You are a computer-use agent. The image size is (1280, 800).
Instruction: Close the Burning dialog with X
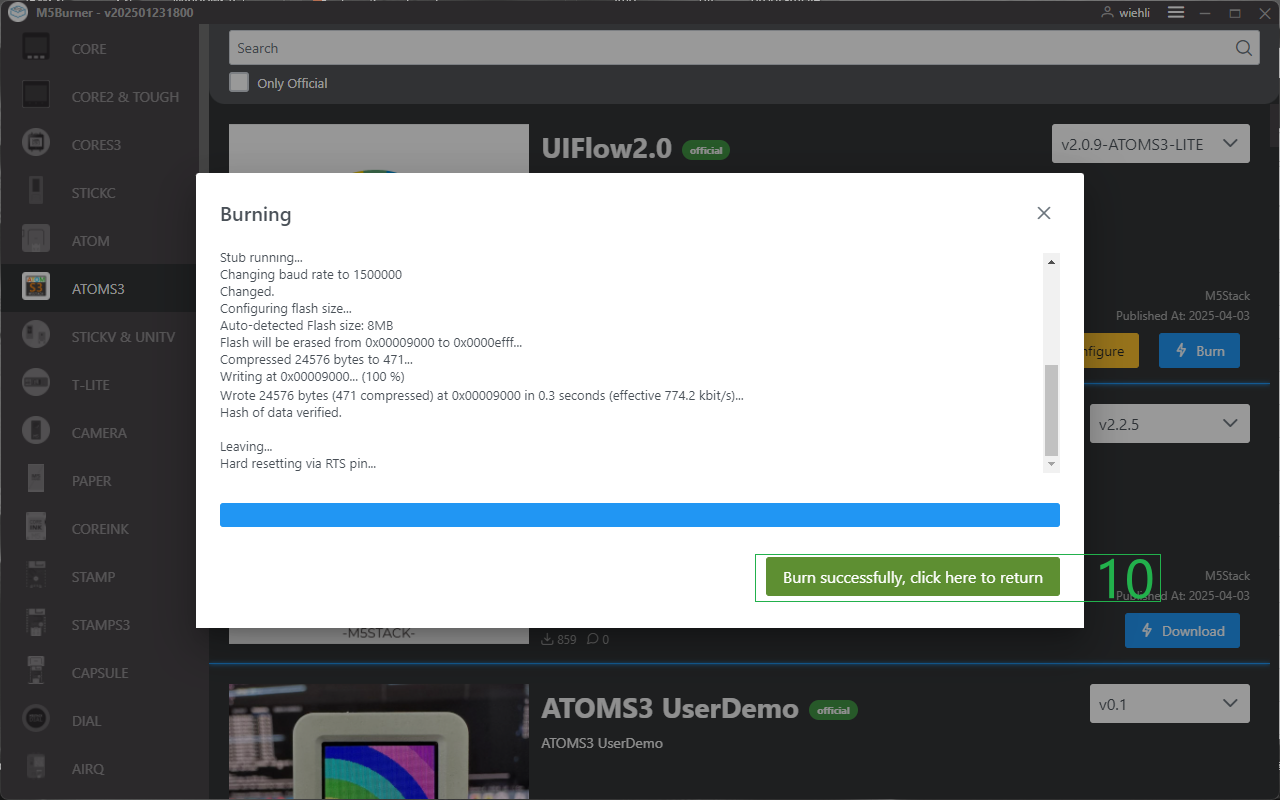coord(1043,213)
